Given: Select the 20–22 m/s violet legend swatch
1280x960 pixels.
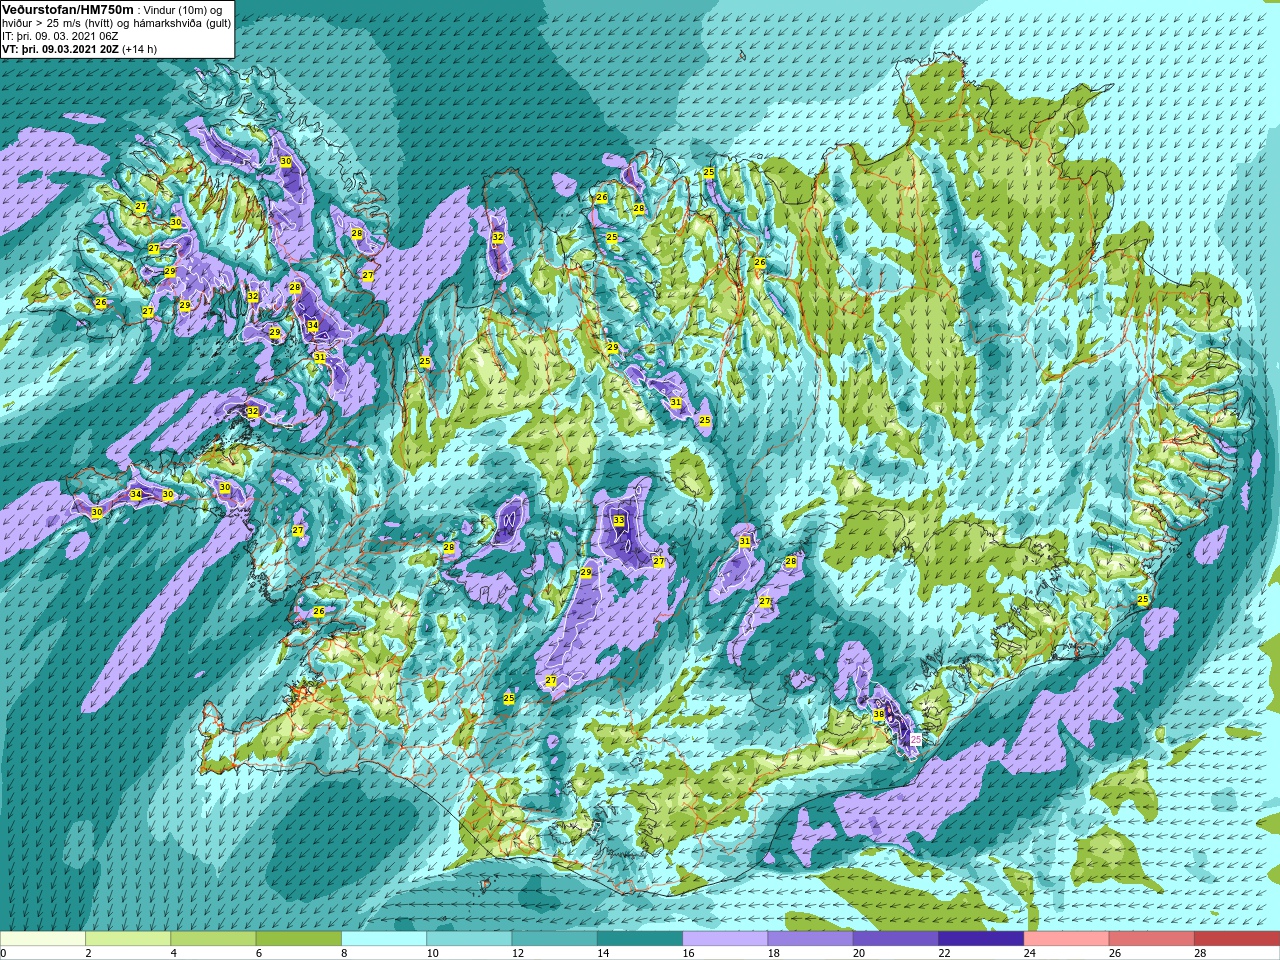Looking at the screenshot, I should click(x=896, y=939).
